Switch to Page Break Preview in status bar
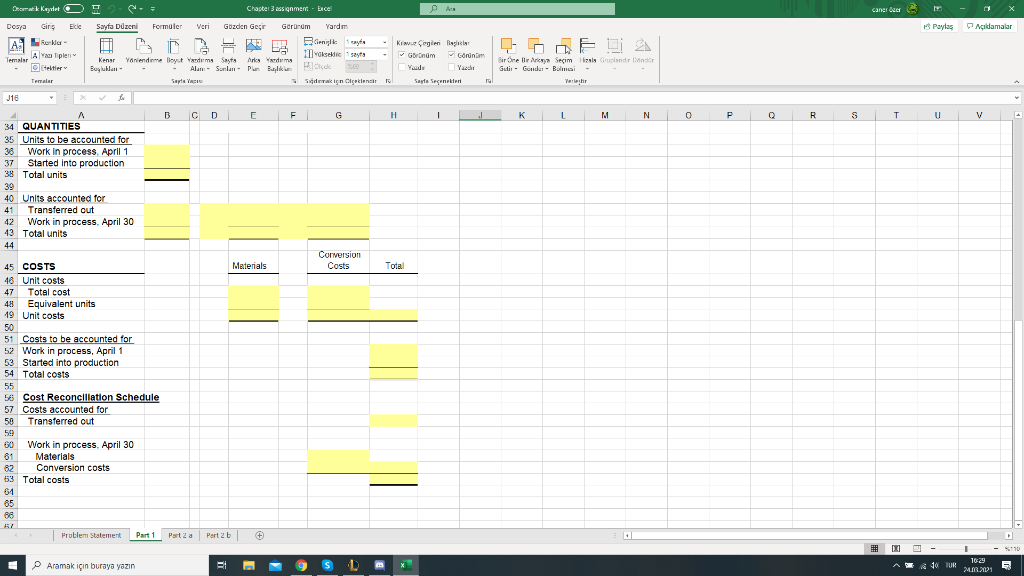 coord(917,549)
